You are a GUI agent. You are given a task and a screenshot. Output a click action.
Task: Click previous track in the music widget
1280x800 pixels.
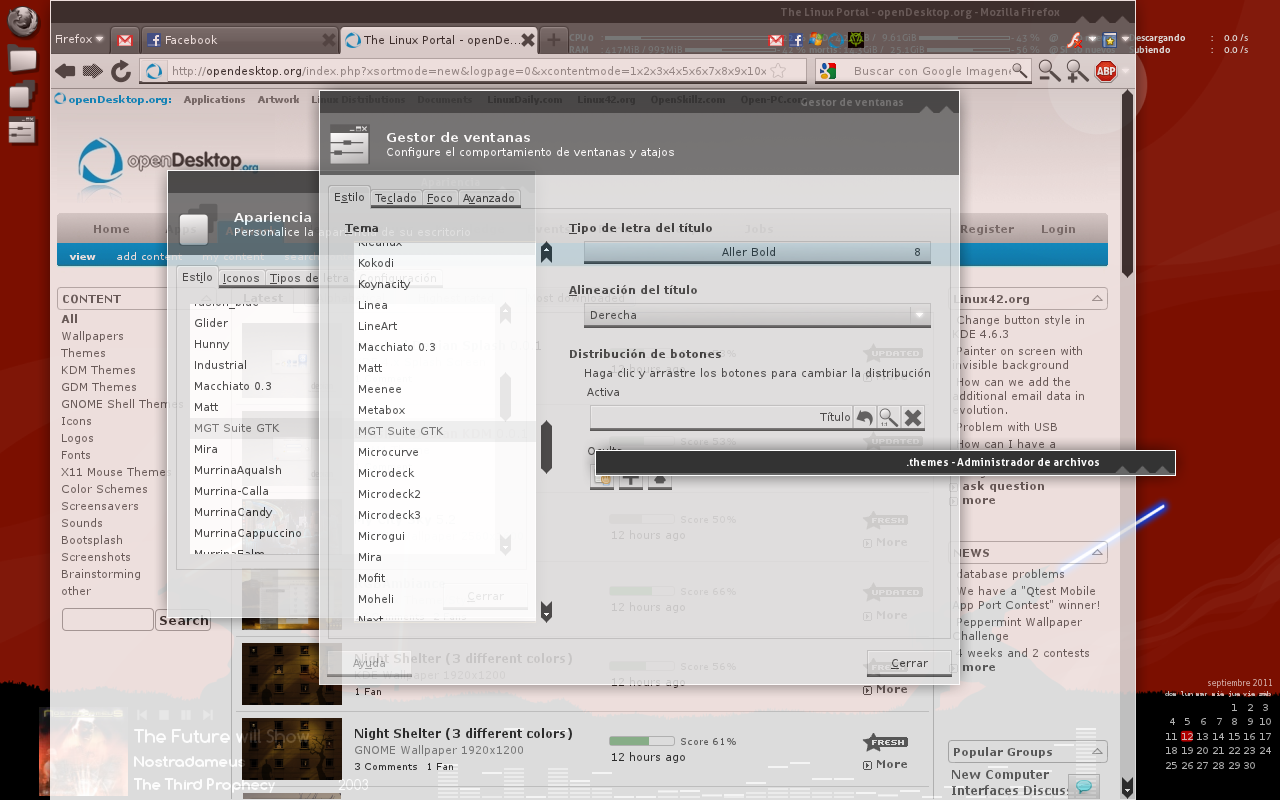click(x=142, y=714)
